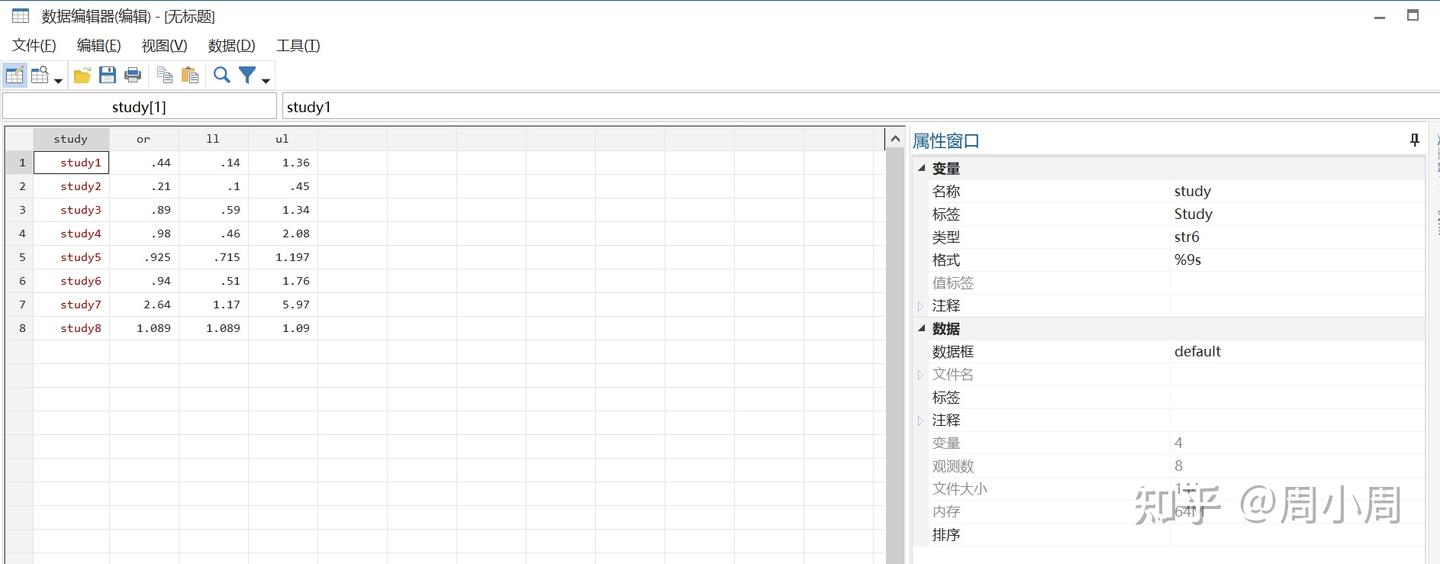Expand the 注释 row under 变量
The width and height of the screenshot is (1440, 564).
(922, 306)
